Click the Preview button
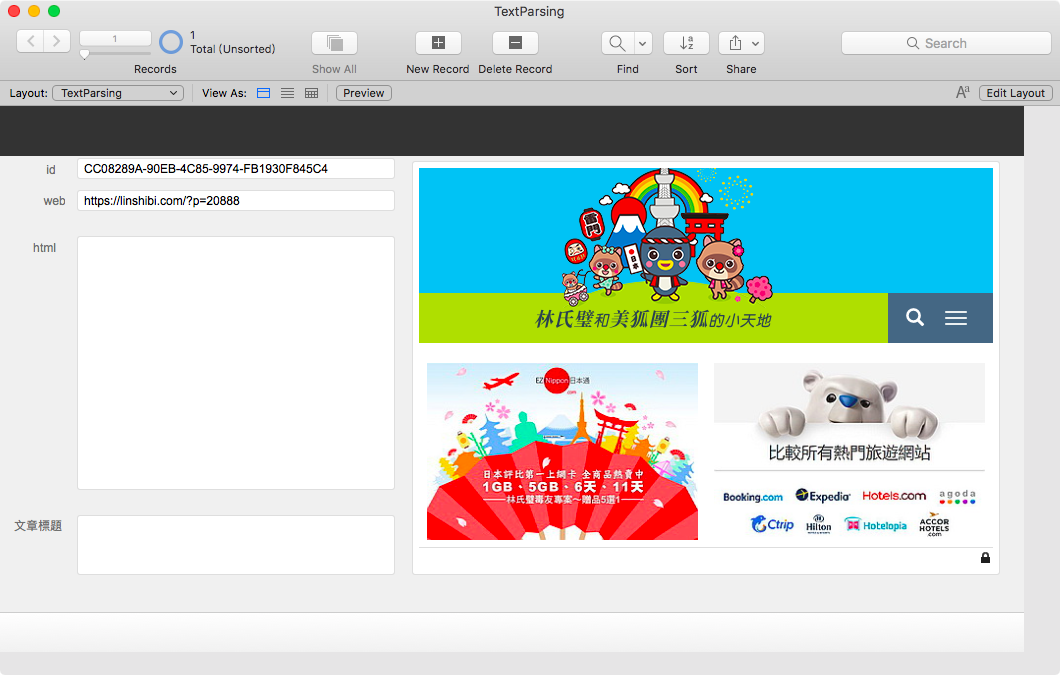1060x675 pixels. click(364, 93)
